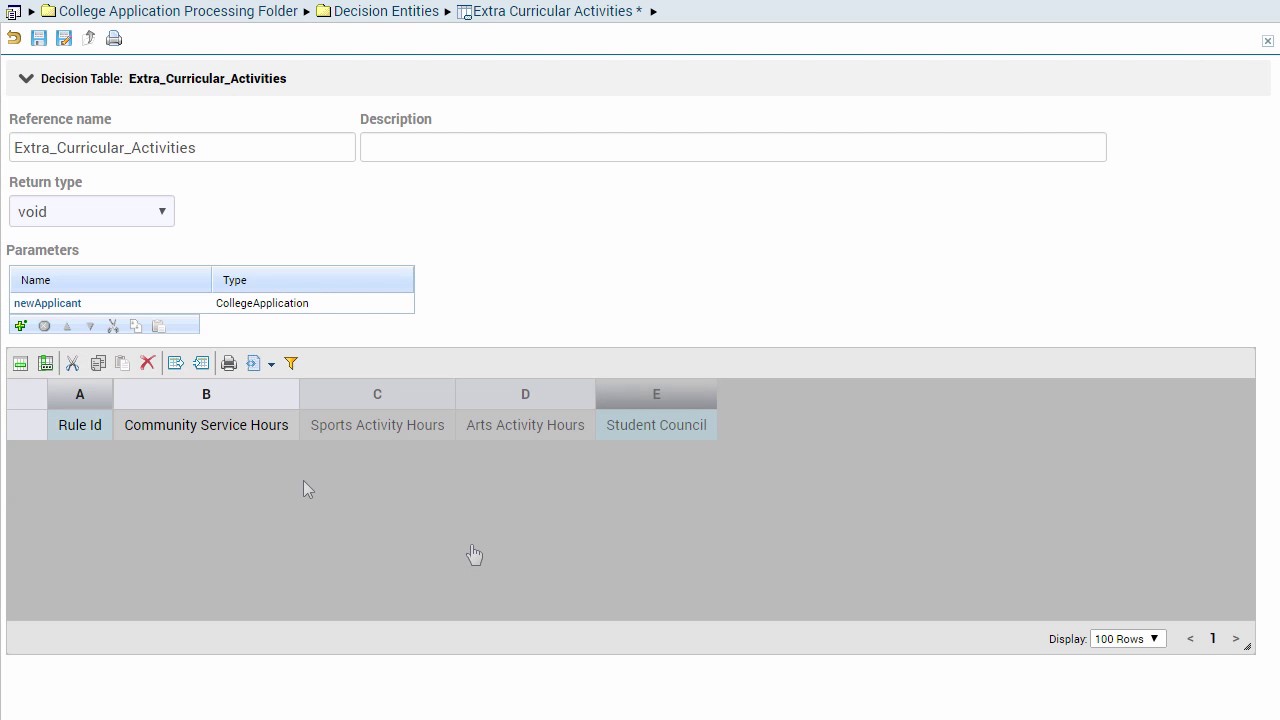The height and width of the screenshot is (720, 1280).
Task: Go to previous page with the < arrow
Action: click(1190, 638)
